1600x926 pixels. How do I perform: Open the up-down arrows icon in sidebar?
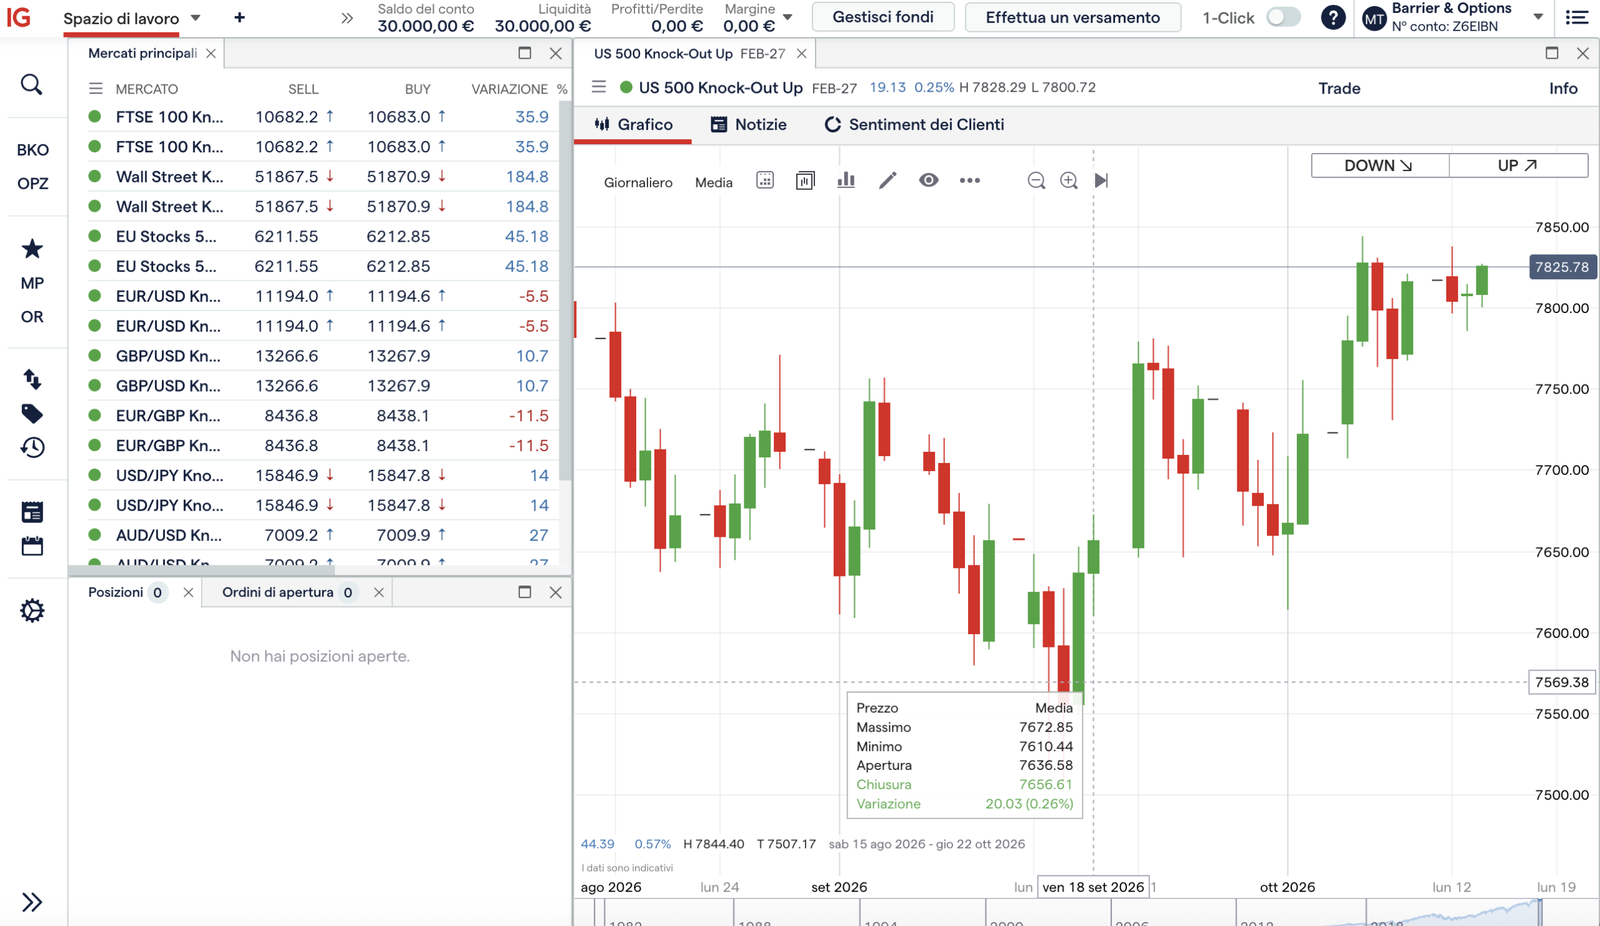pos(32,379)
